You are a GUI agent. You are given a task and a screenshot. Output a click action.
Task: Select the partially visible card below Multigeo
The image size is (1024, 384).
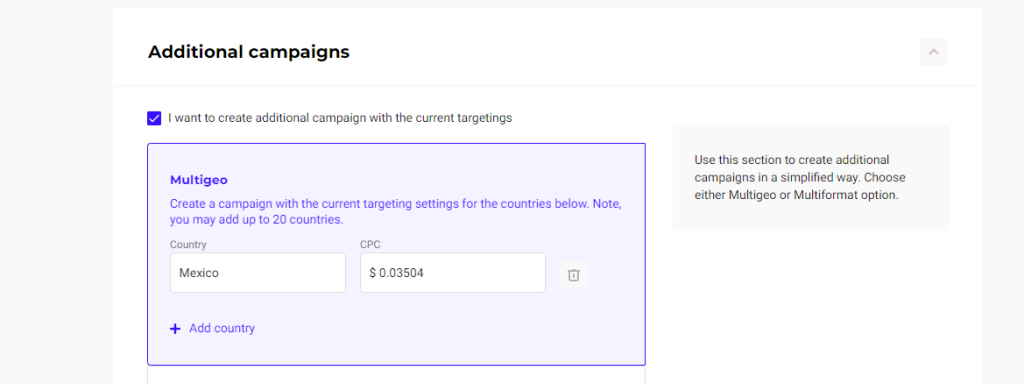(396, 376)
